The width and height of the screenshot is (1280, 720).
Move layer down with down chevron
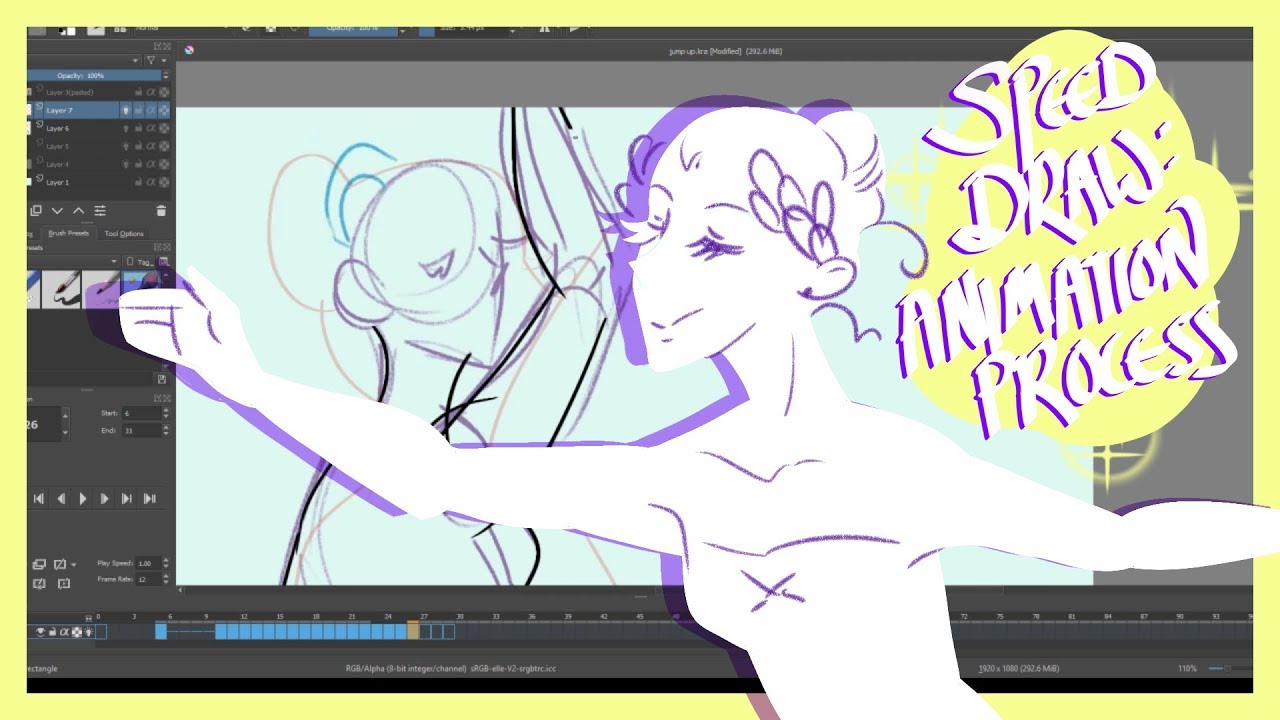pyautogui.click(x=57, y=211)
